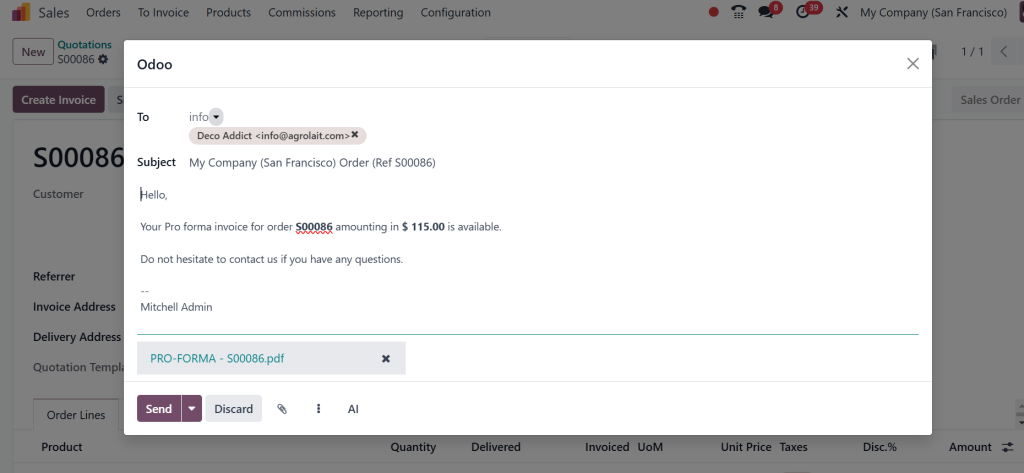Expand the Send button dropdown arrow

191,408
